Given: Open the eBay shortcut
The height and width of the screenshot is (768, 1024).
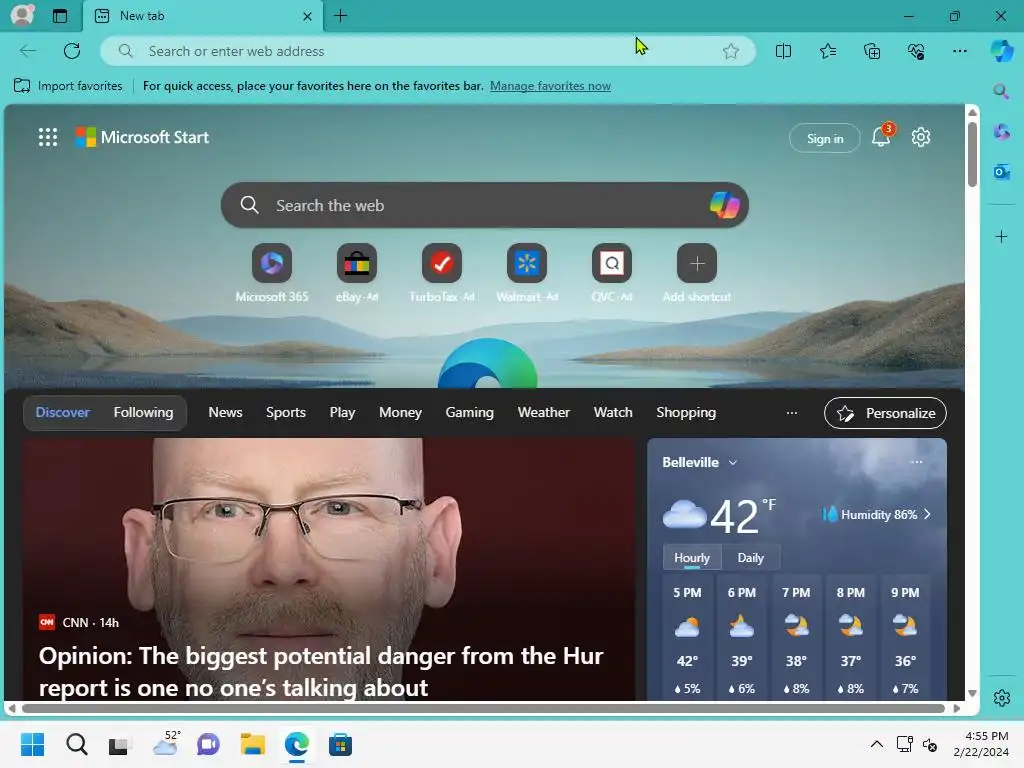Looking at the screenshot, I should click(357, 274).
